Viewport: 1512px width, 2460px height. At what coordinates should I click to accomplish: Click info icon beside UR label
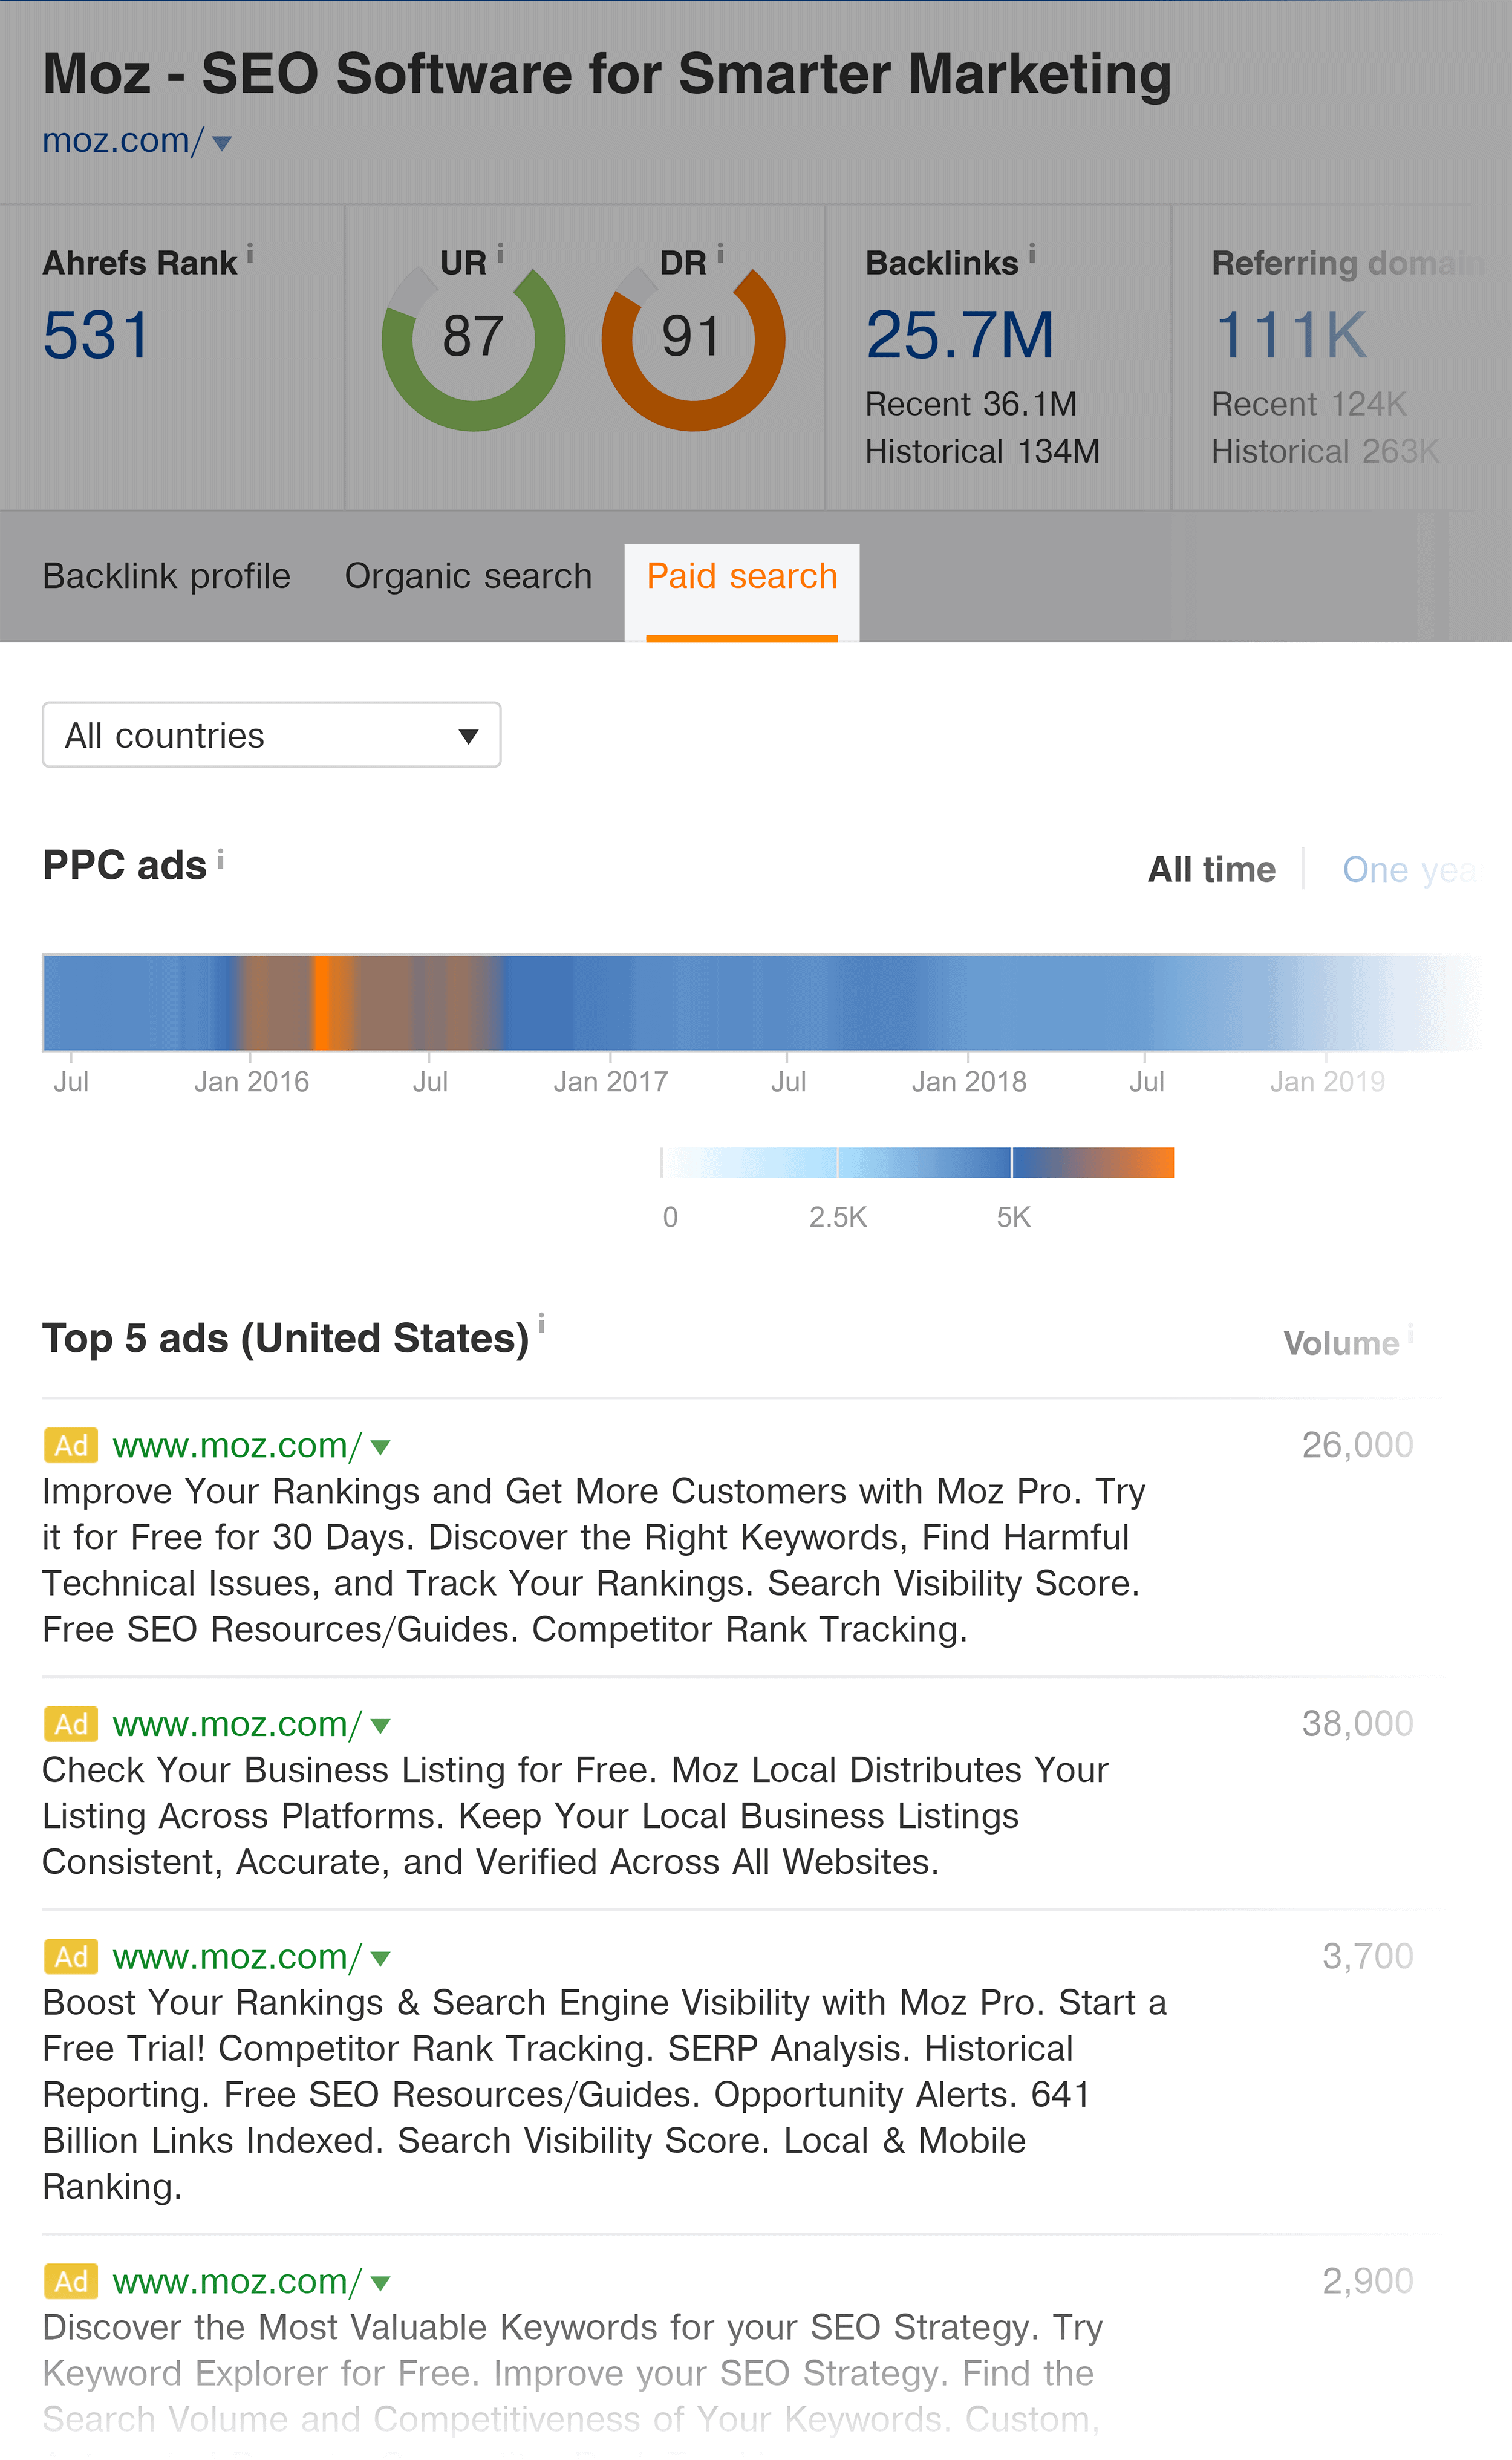pyautogui.click(x=500, y=253)
